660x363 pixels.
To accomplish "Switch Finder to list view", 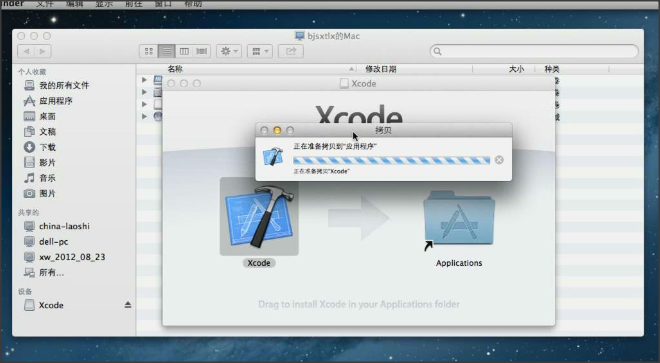I will (167, 51).
